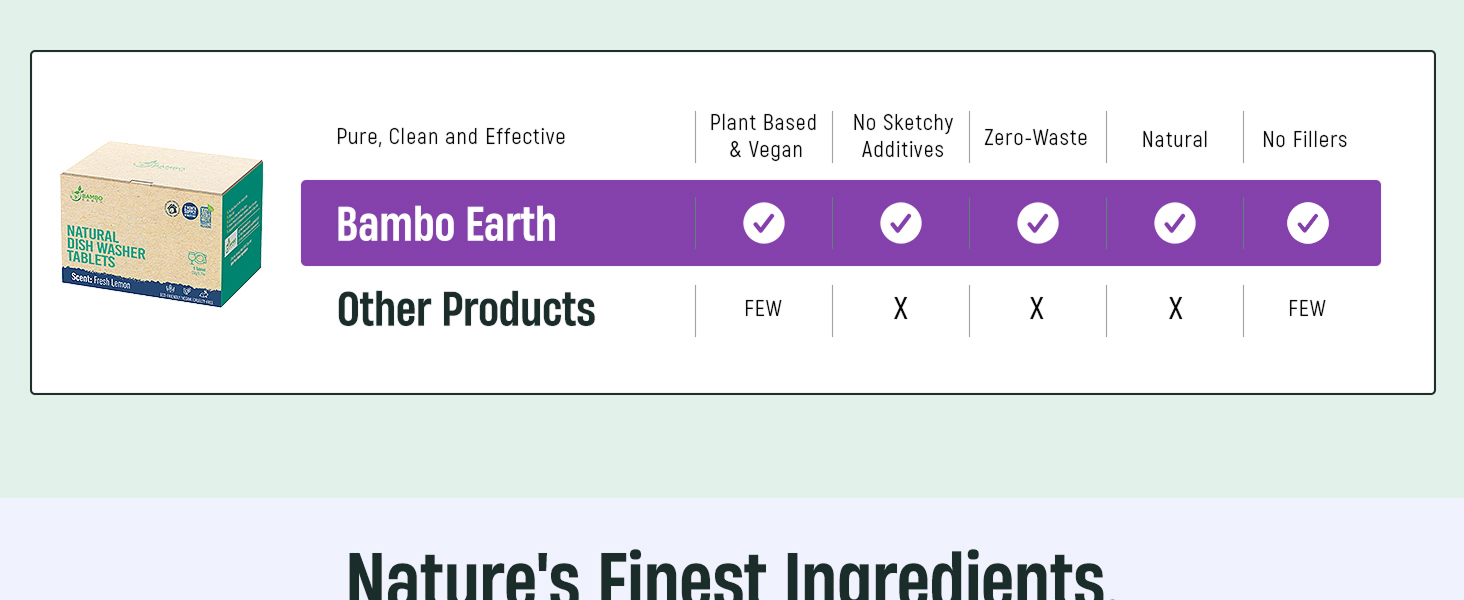Screen dimensions: 1464x600
Task: Click the X under Zero-Waste
Action: (x=1037, y=309)
